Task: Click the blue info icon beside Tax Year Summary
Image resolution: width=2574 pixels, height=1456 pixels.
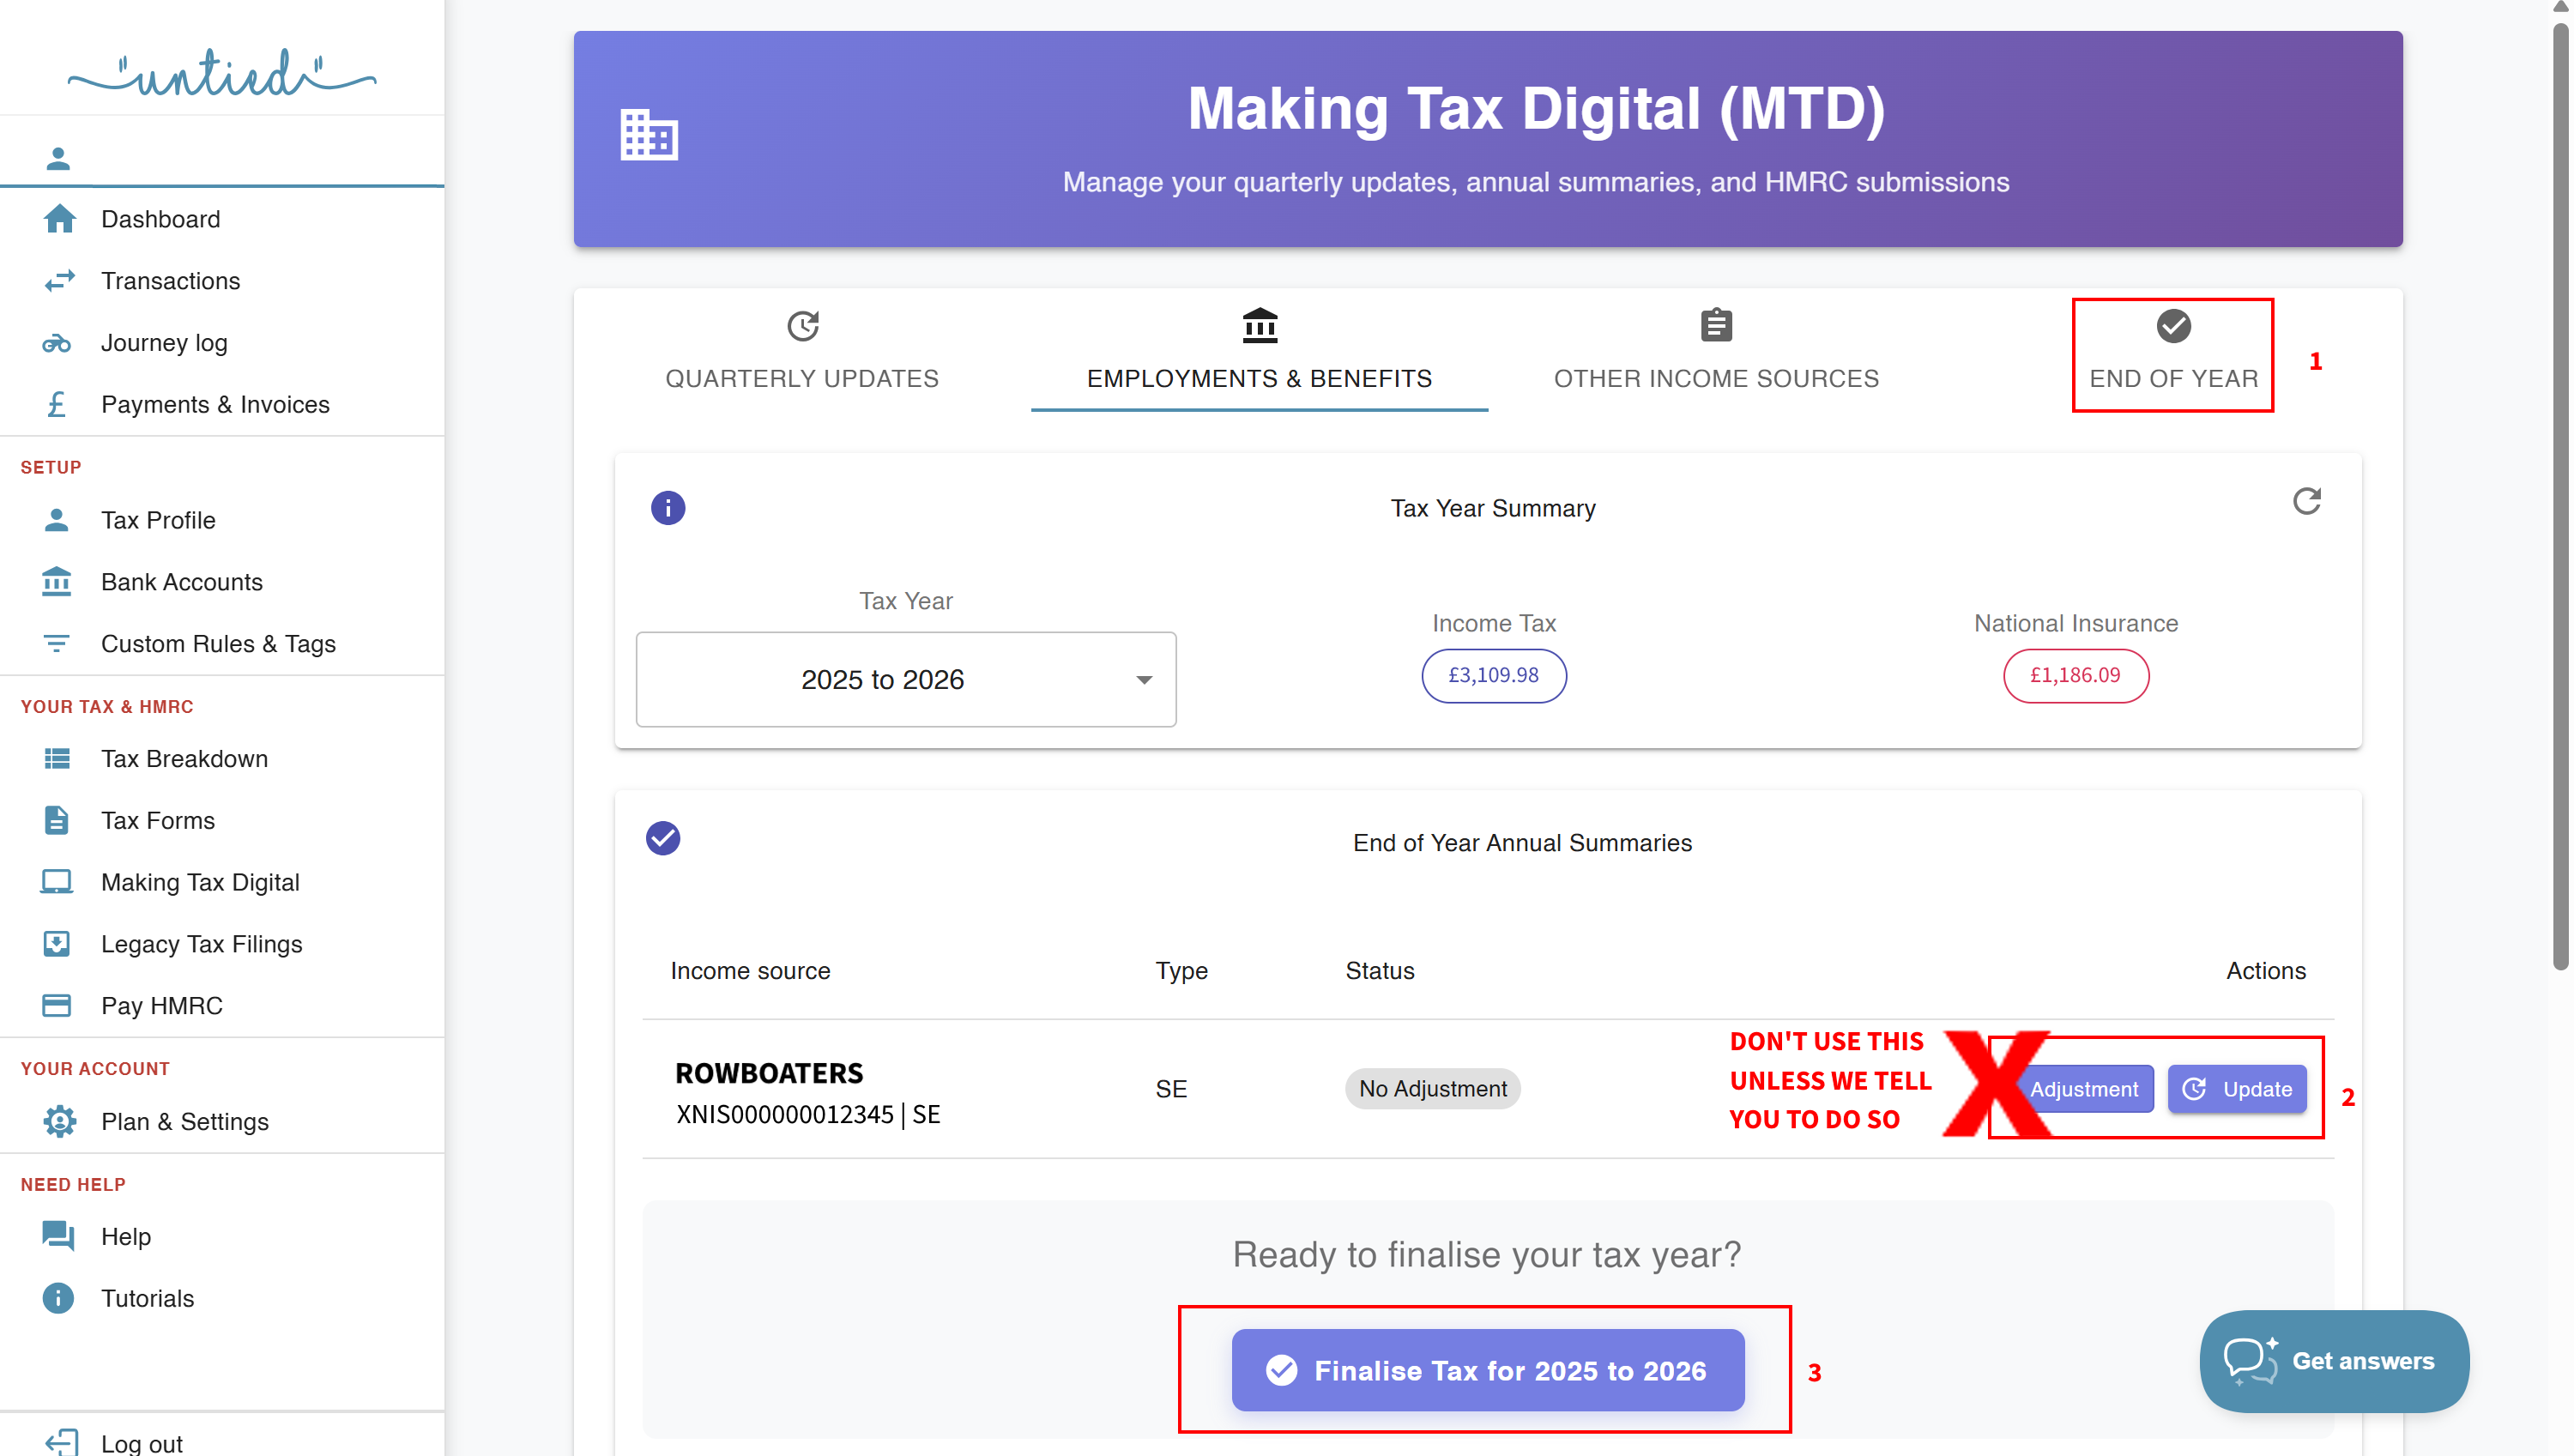Action: click(668, 508)
